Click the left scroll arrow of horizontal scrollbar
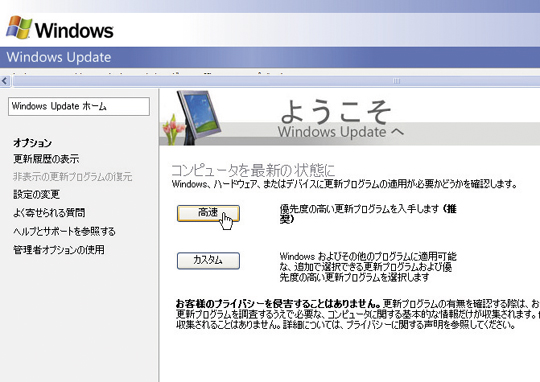540x382 pixels. pyautogui.click(x=4, y=81)
